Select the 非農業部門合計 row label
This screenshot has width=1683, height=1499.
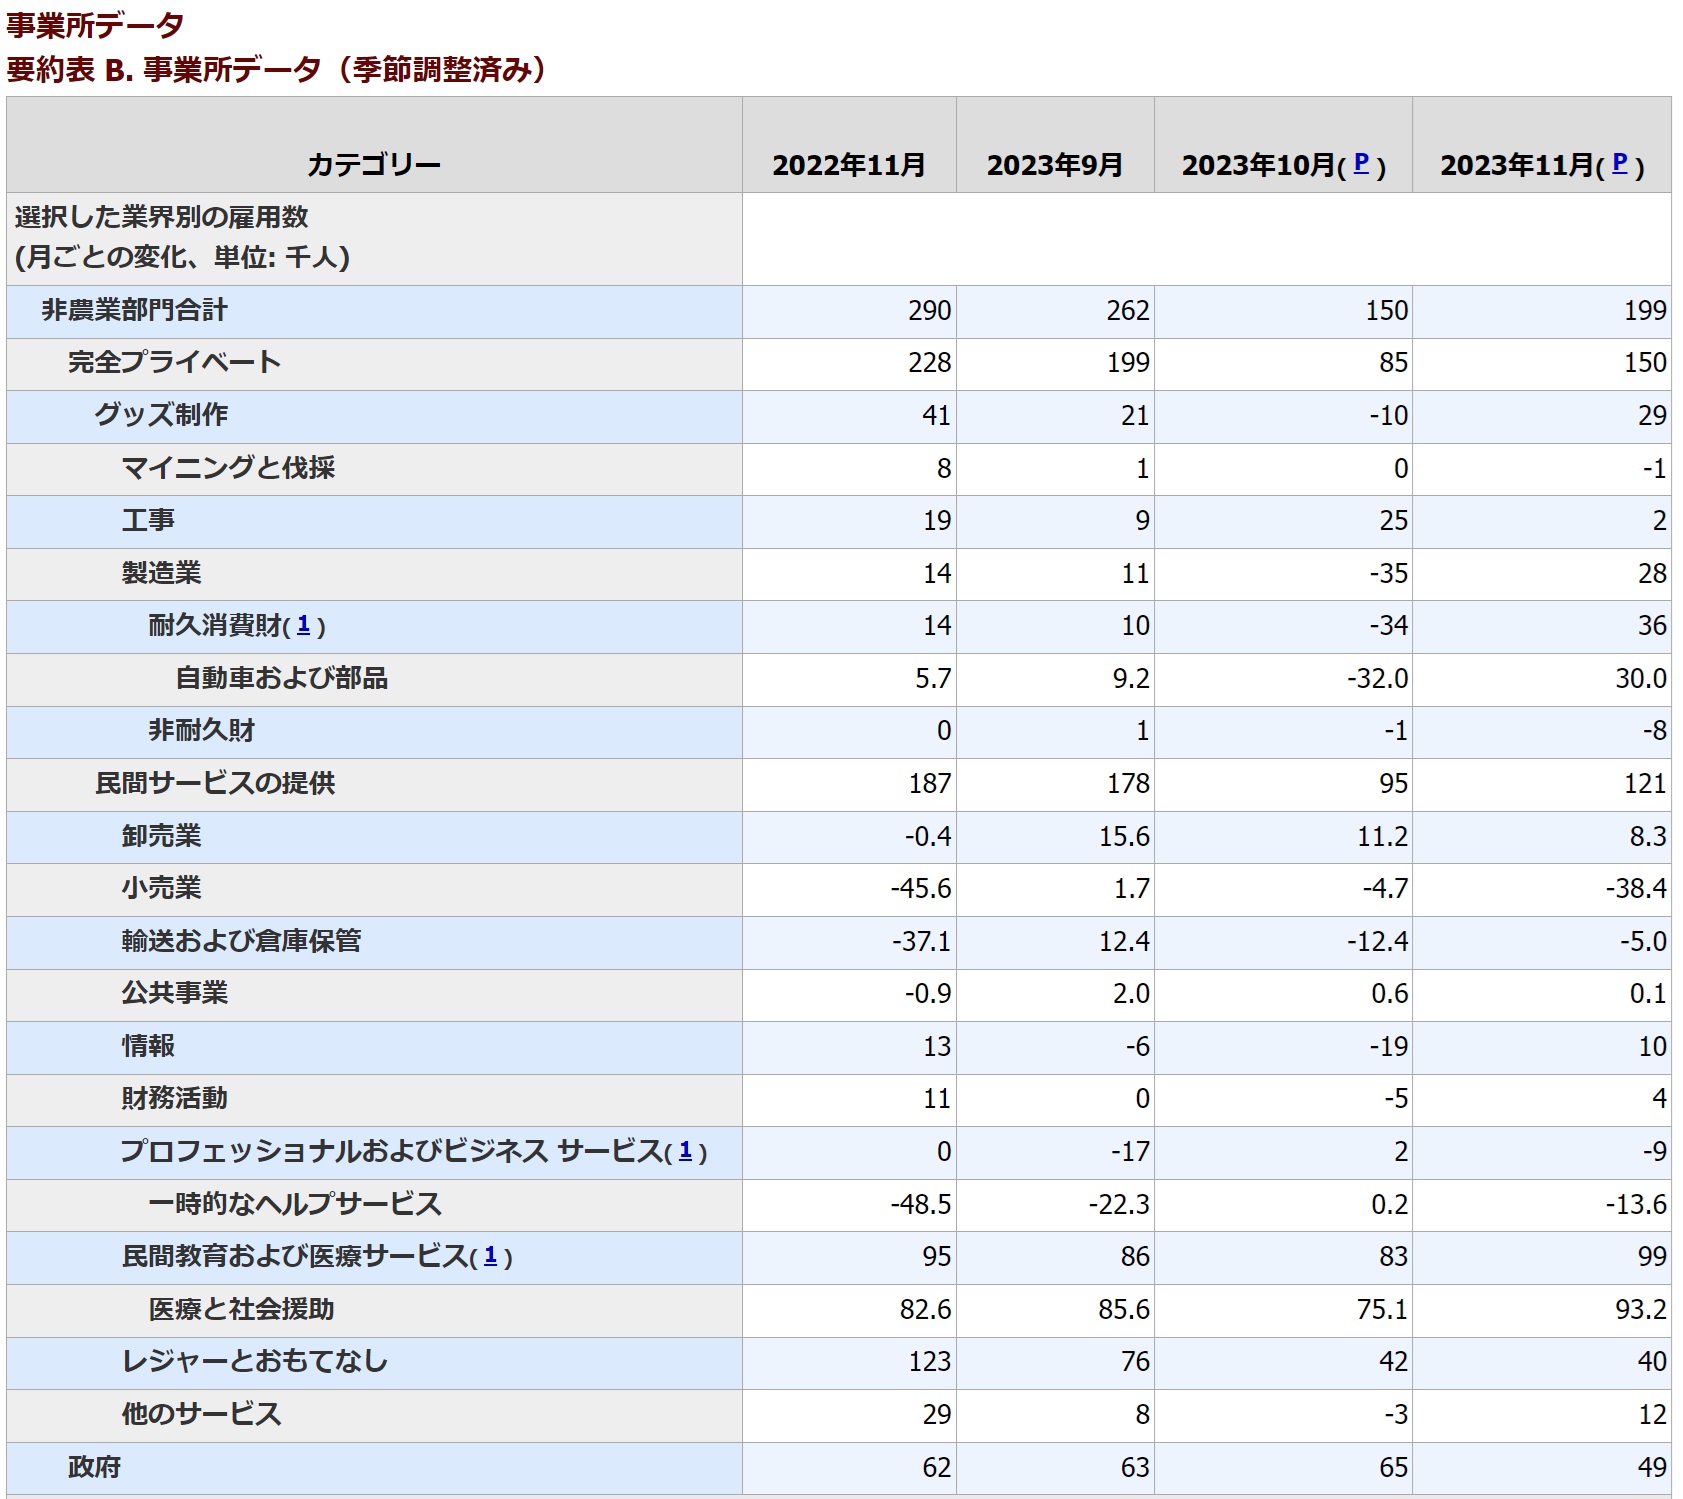(134, 310)
